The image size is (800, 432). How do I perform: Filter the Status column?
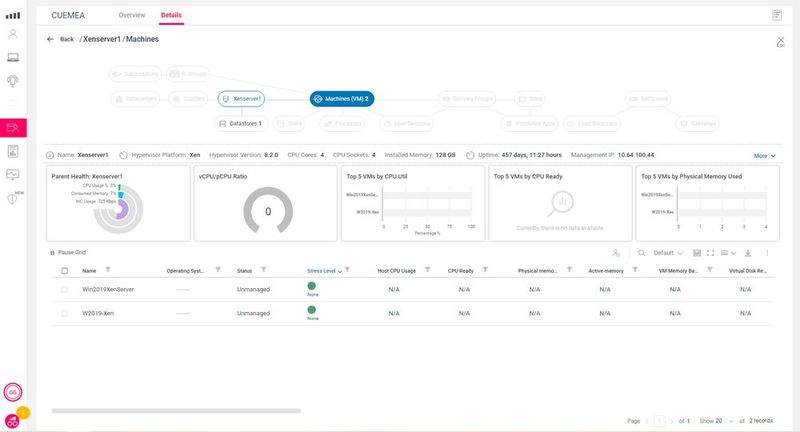click(264, 270)
